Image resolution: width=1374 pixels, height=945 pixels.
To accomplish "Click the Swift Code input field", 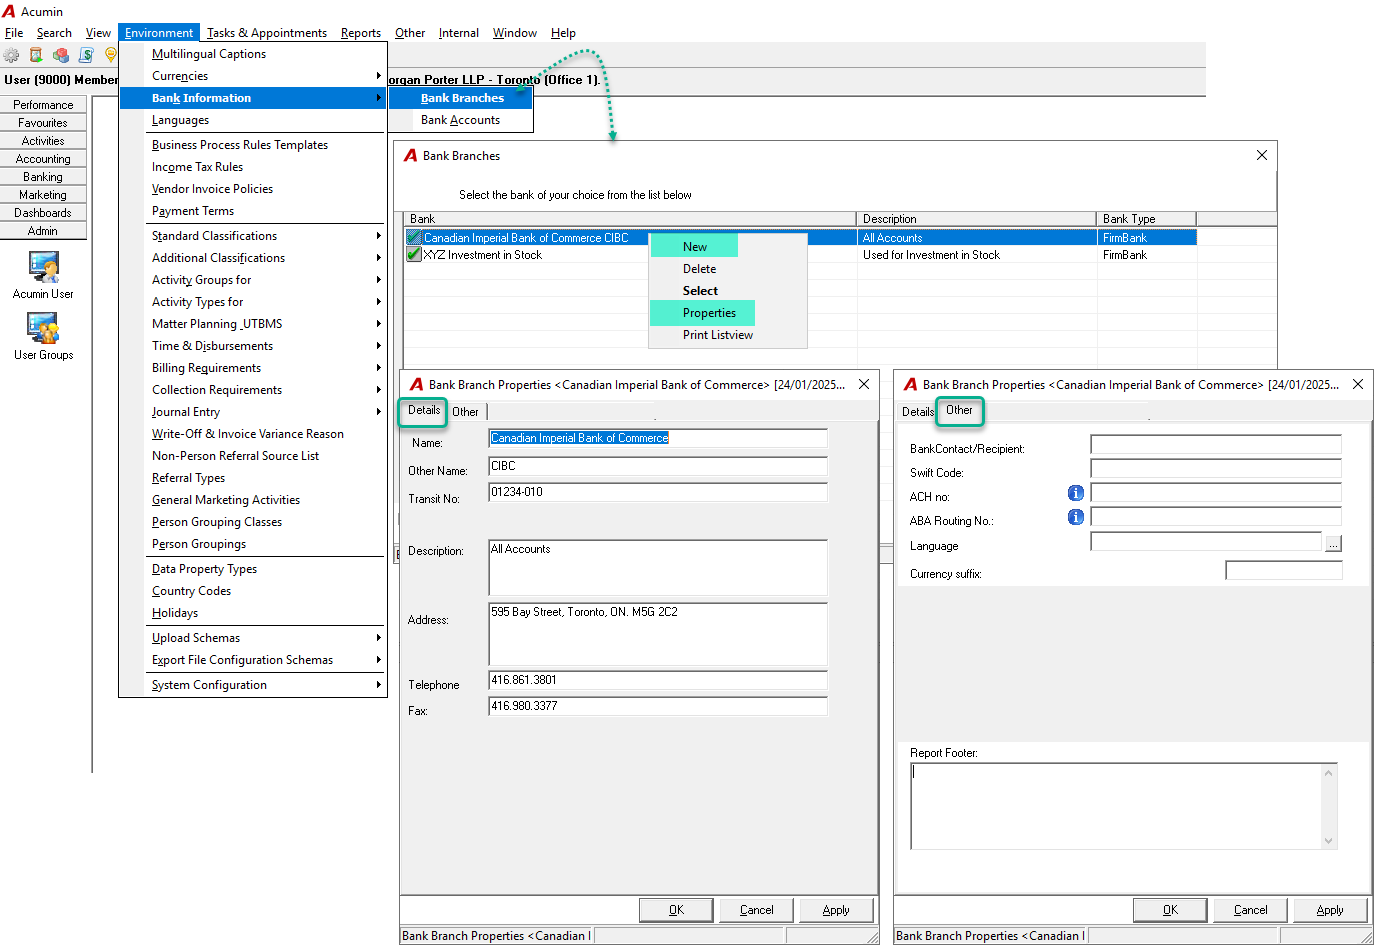I will (x=1216, y=468).
